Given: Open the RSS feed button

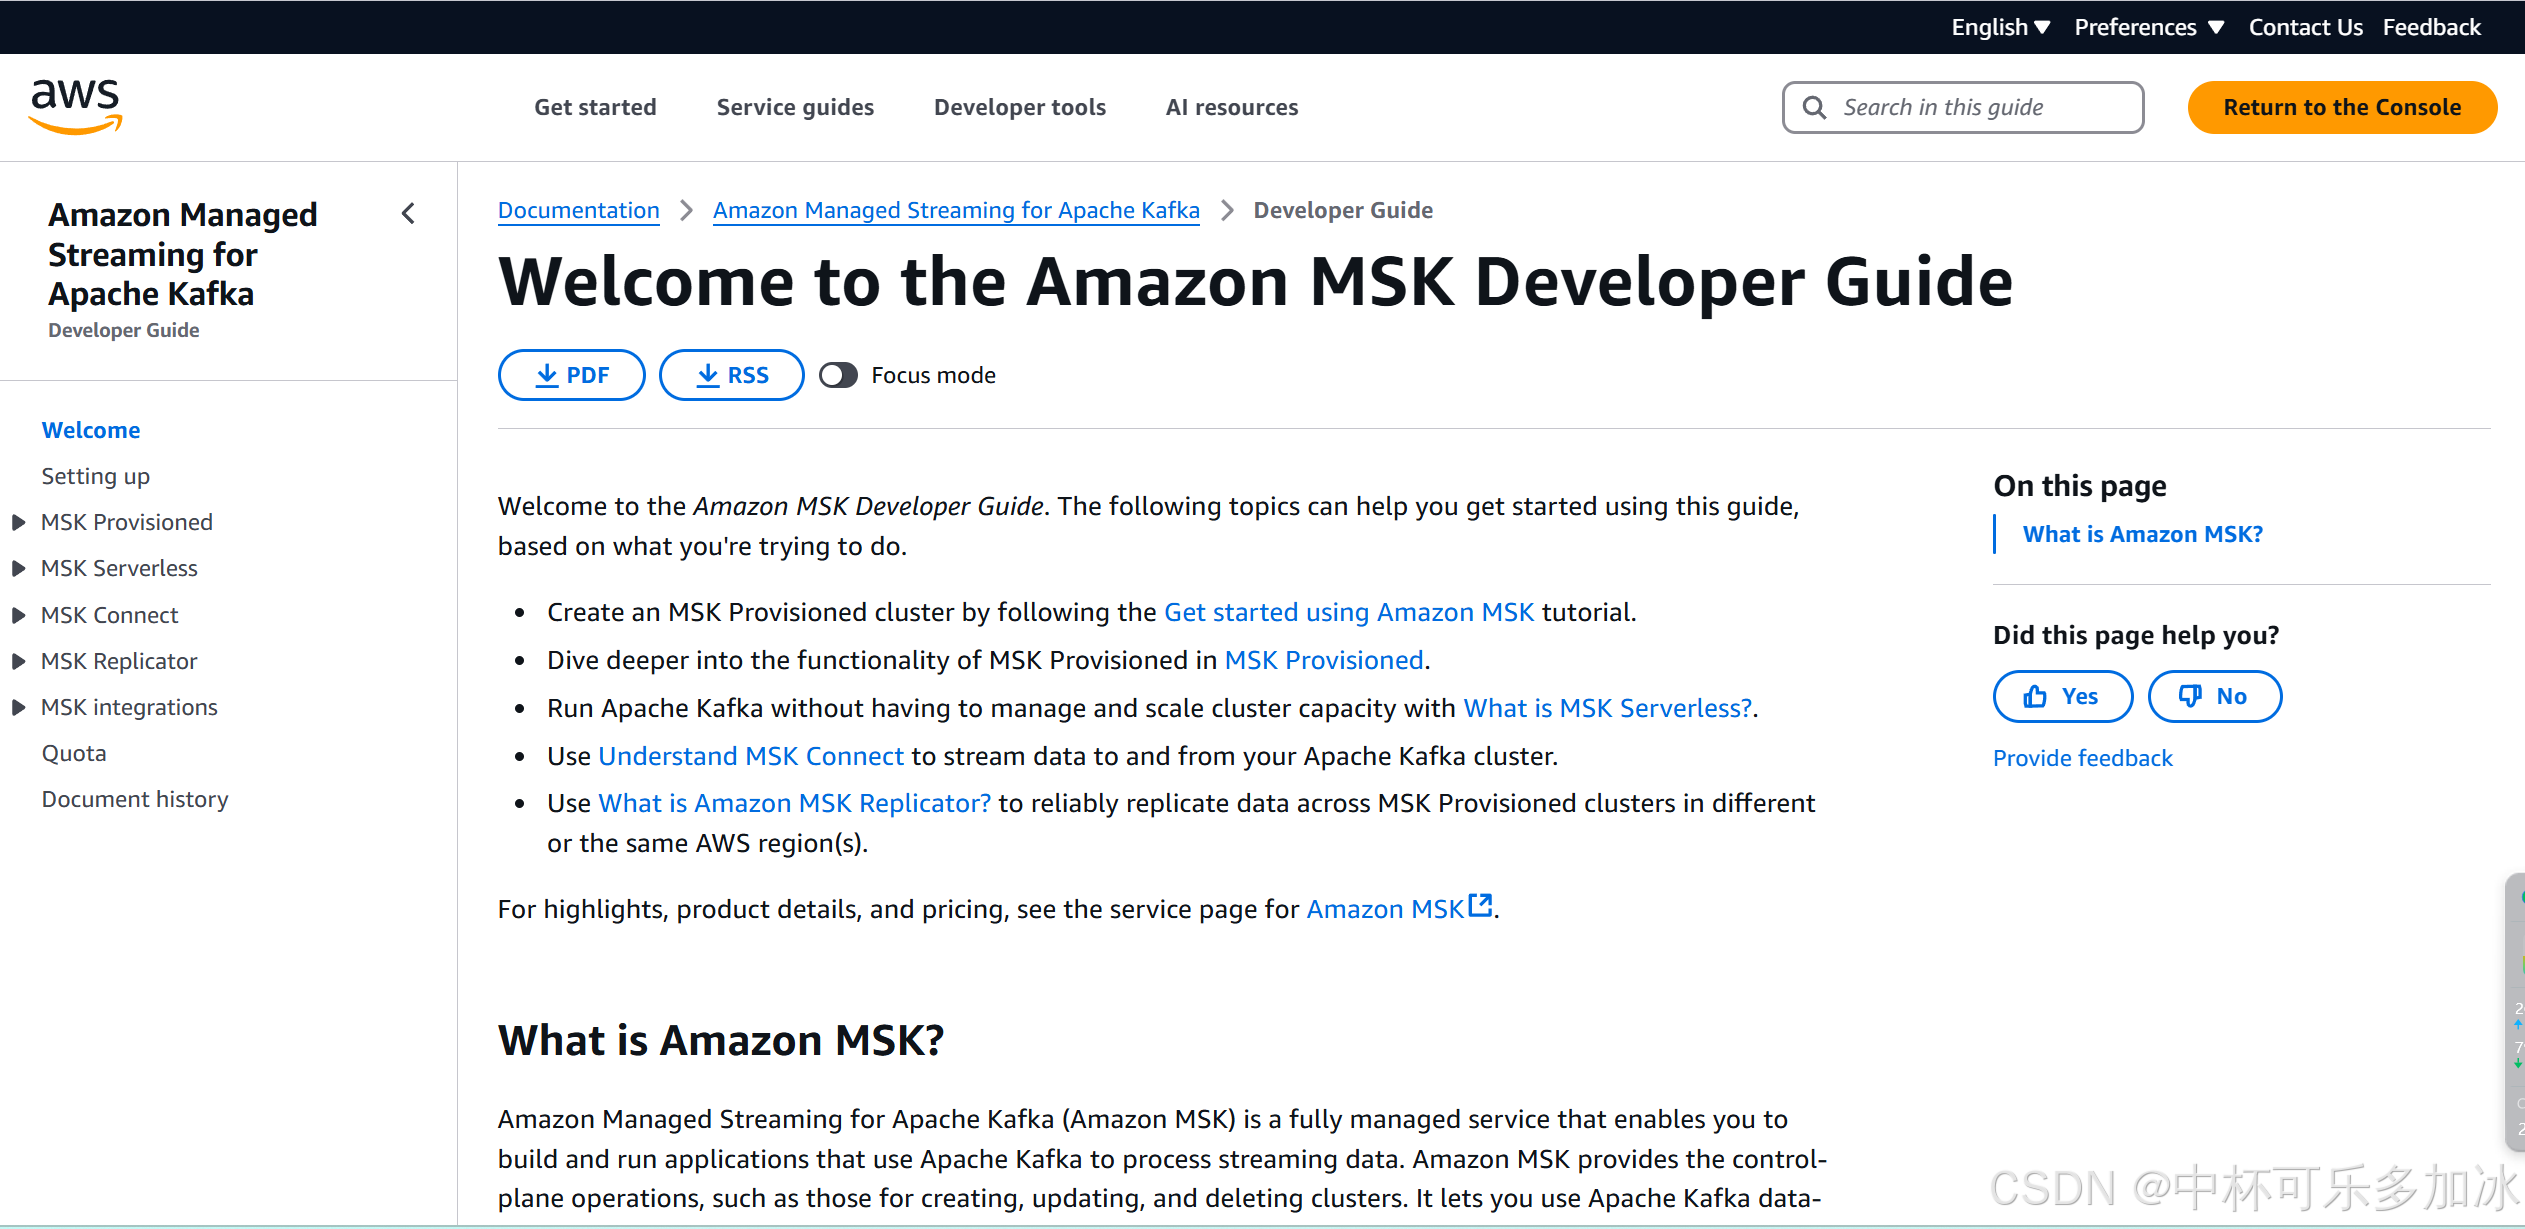Looking at the screenshot, I should click(731, 375).
